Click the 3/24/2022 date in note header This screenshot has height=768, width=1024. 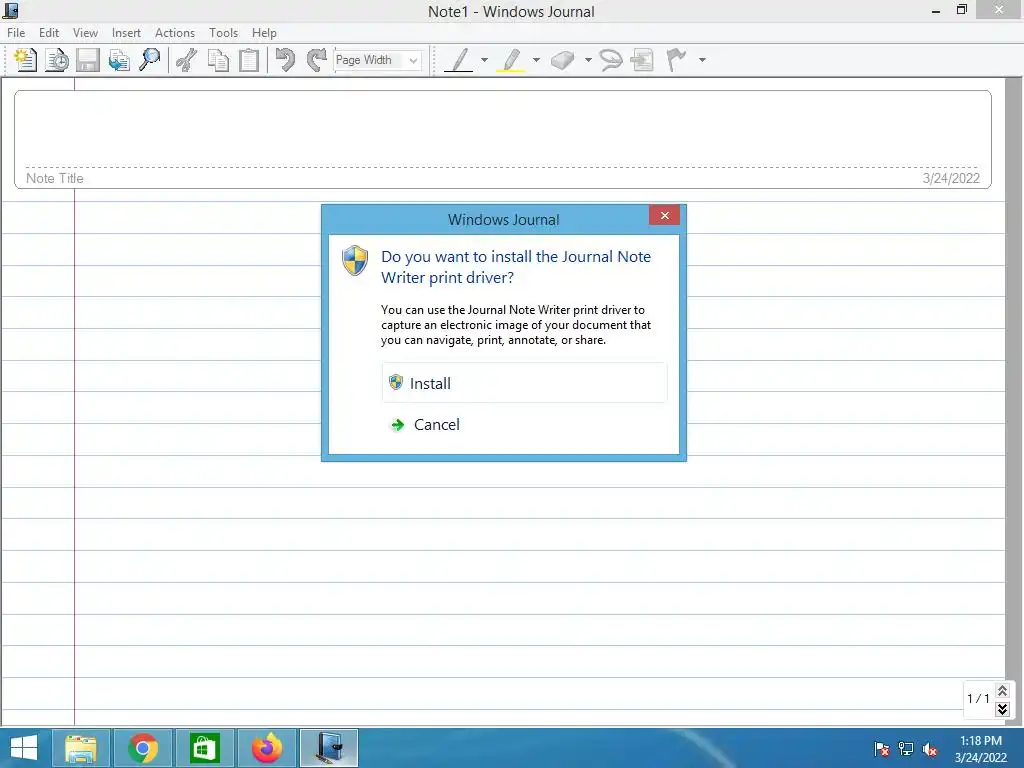951,178
